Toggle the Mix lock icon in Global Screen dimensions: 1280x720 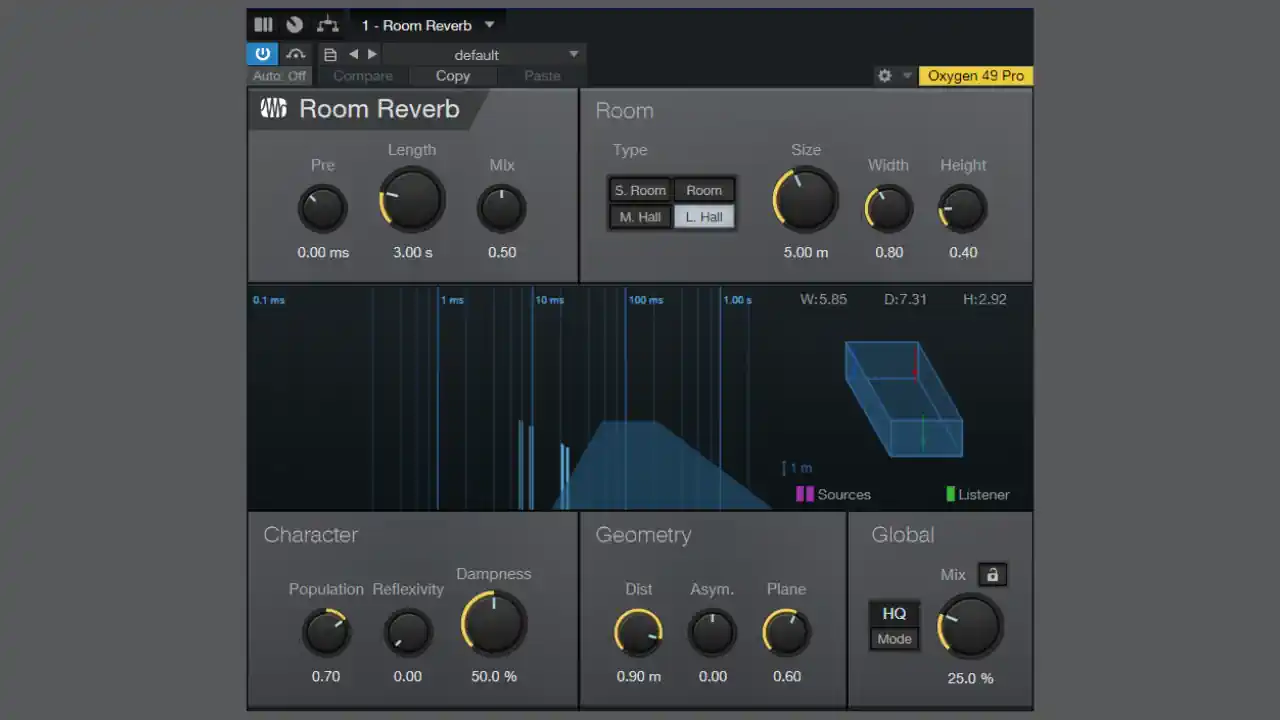click(x=992, y=574)
